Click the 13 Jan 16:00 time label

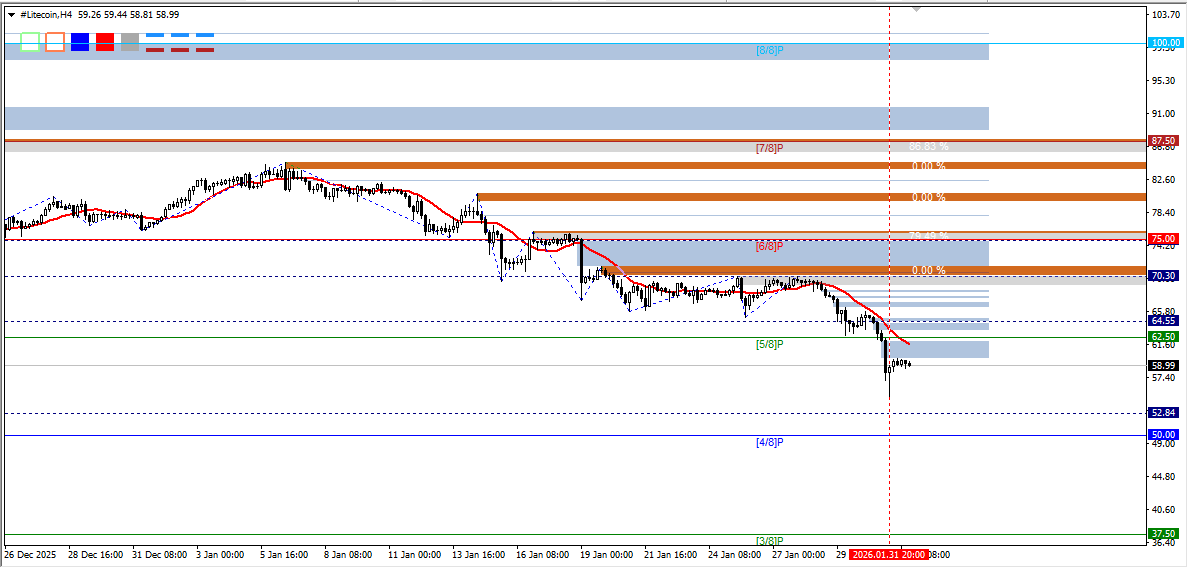pyautogui.click(x=480, y=554)
